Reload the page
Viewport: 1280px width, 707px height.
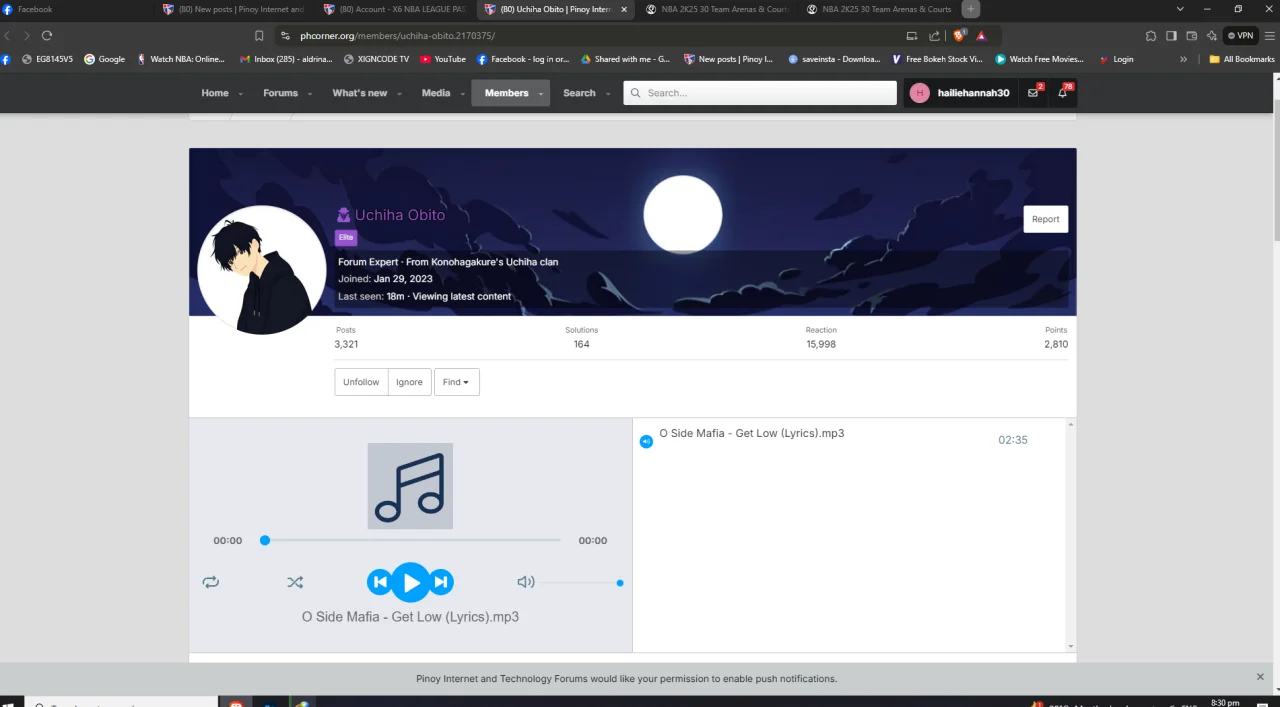pyautogui.click(x=47, y=35)
